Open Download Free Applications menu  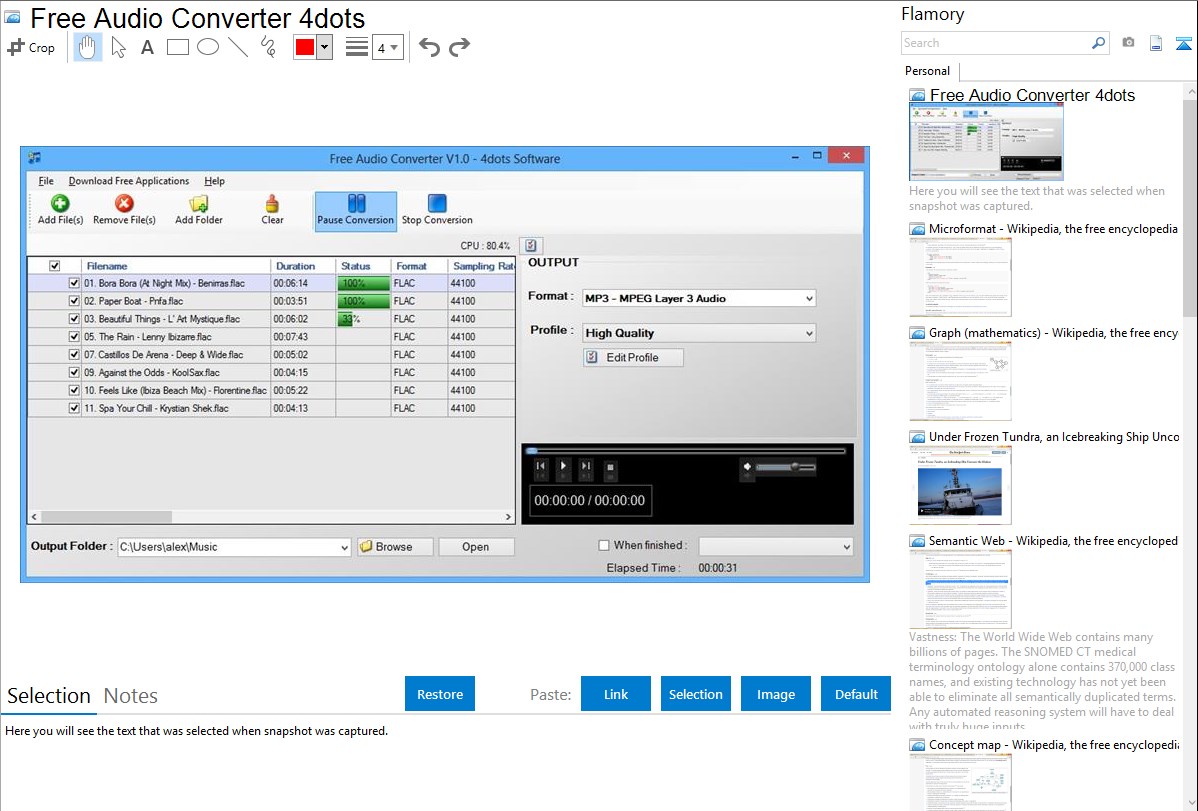click(128, 181)
